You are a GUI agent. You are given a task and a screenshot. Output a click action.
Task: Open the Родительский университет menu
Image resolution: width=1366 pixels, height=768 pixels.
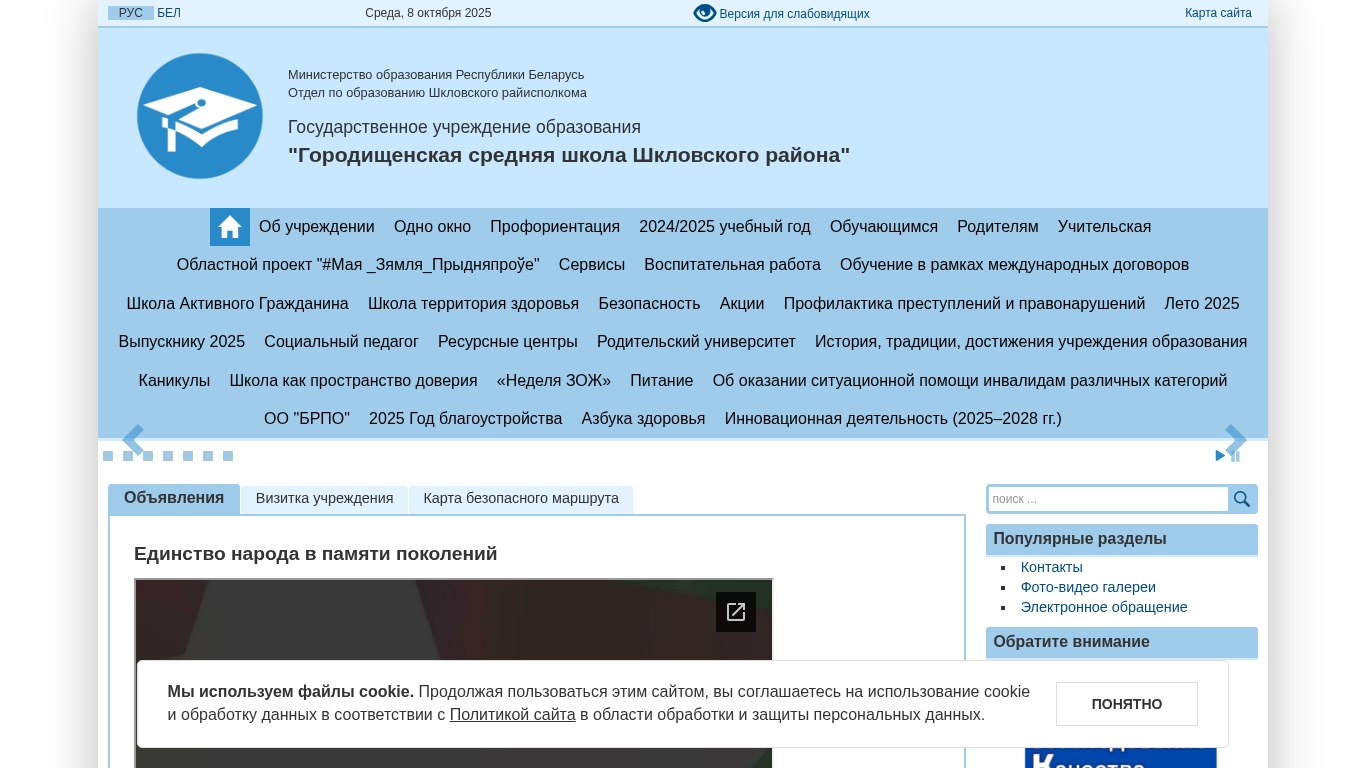tap(697, 342)
